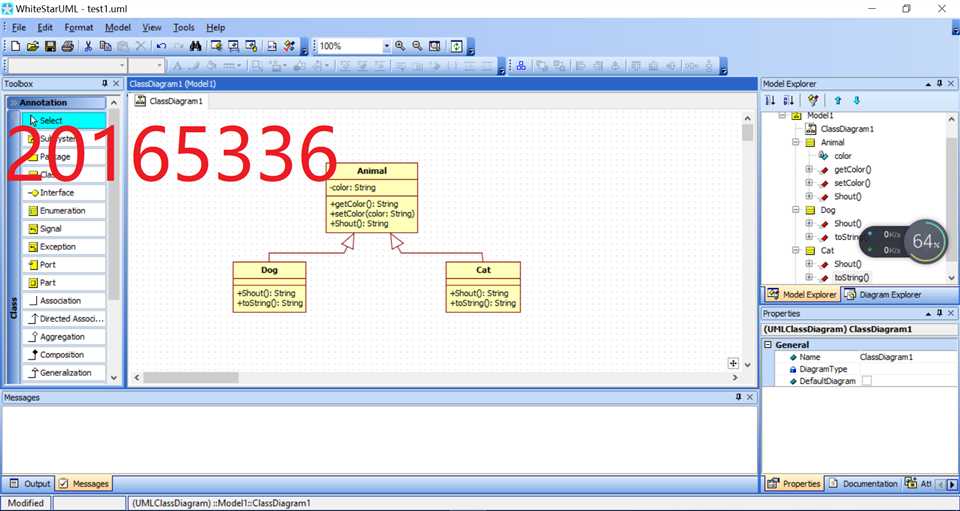Pin the Toolbox panel

click(105, 84)
